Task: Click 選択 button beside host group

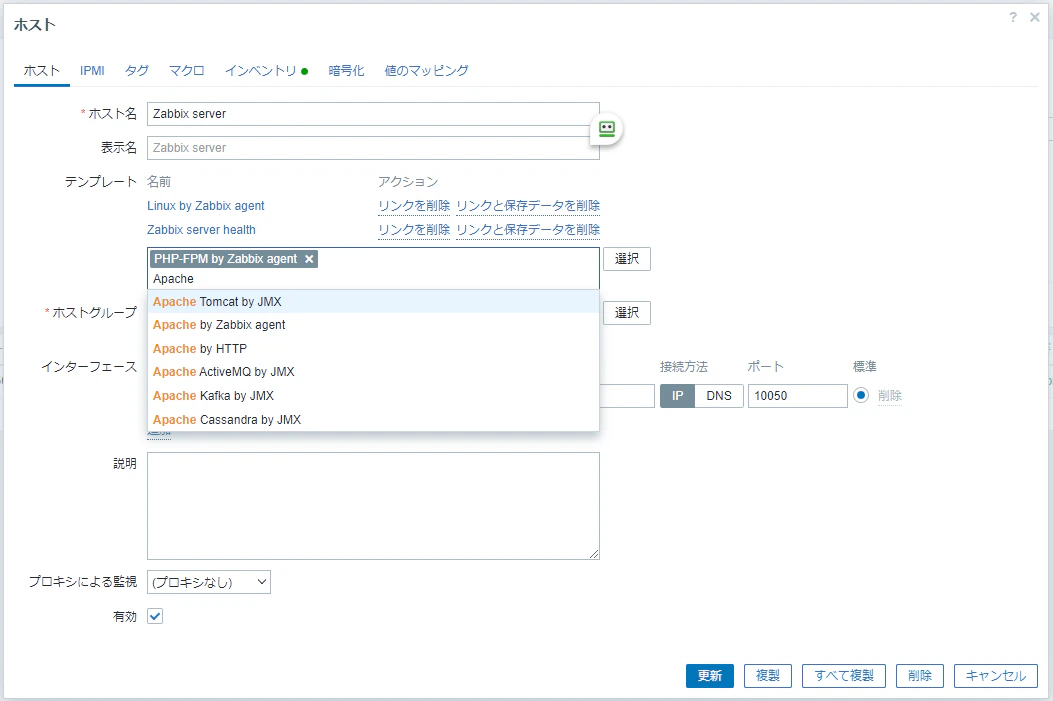Action: click(627, 313)
